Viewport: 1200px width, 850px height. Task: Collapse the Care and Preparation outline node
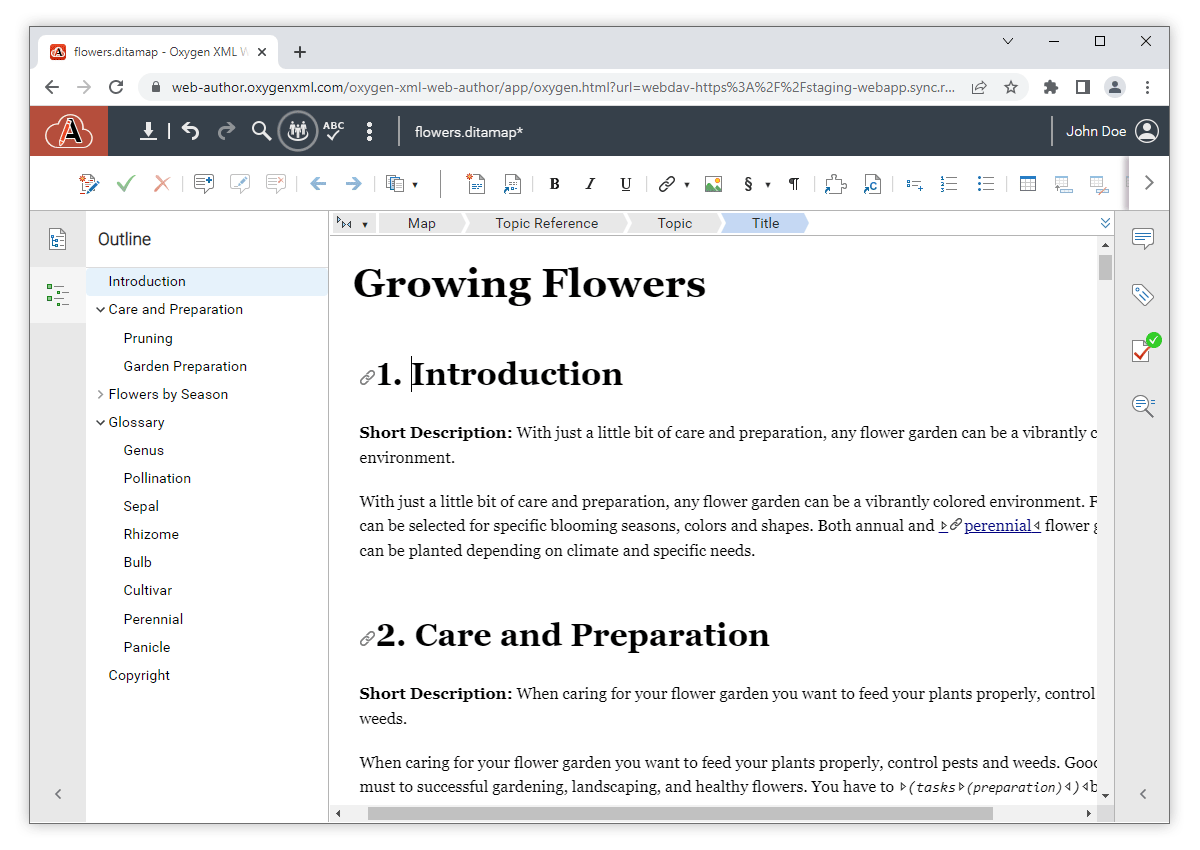pyautogui.click(x=100, y=310)
